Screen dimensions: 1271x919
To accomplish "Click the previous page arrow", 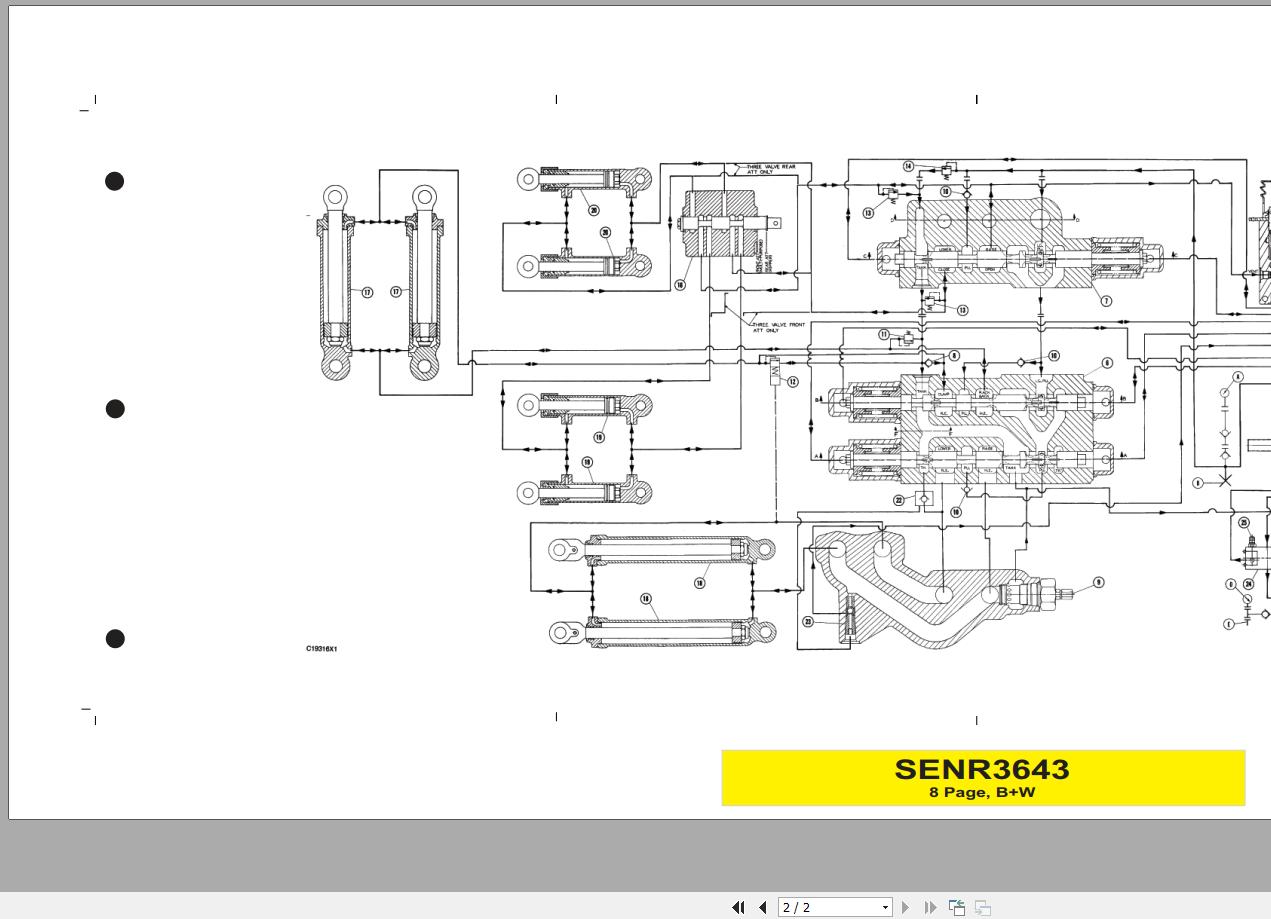I will point(761,907).
